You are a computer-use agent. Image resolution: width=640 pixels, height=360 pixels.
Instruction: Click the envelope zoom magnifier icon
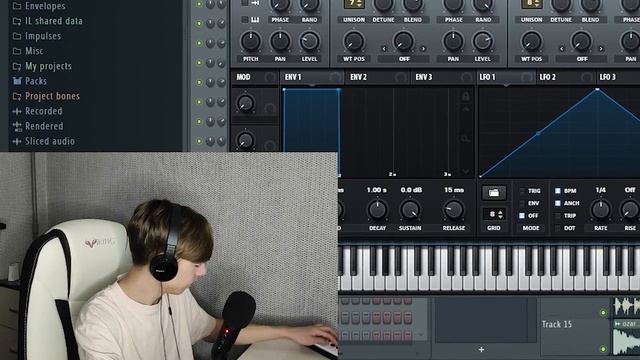465,139
